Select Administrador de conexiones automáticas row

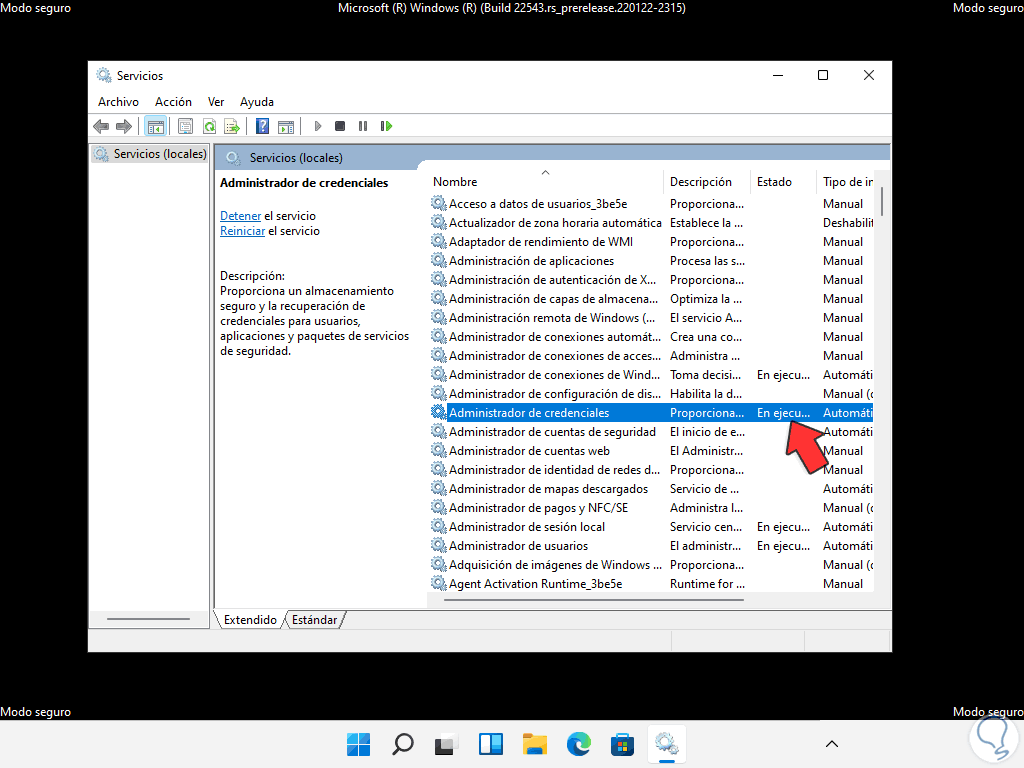651,336
